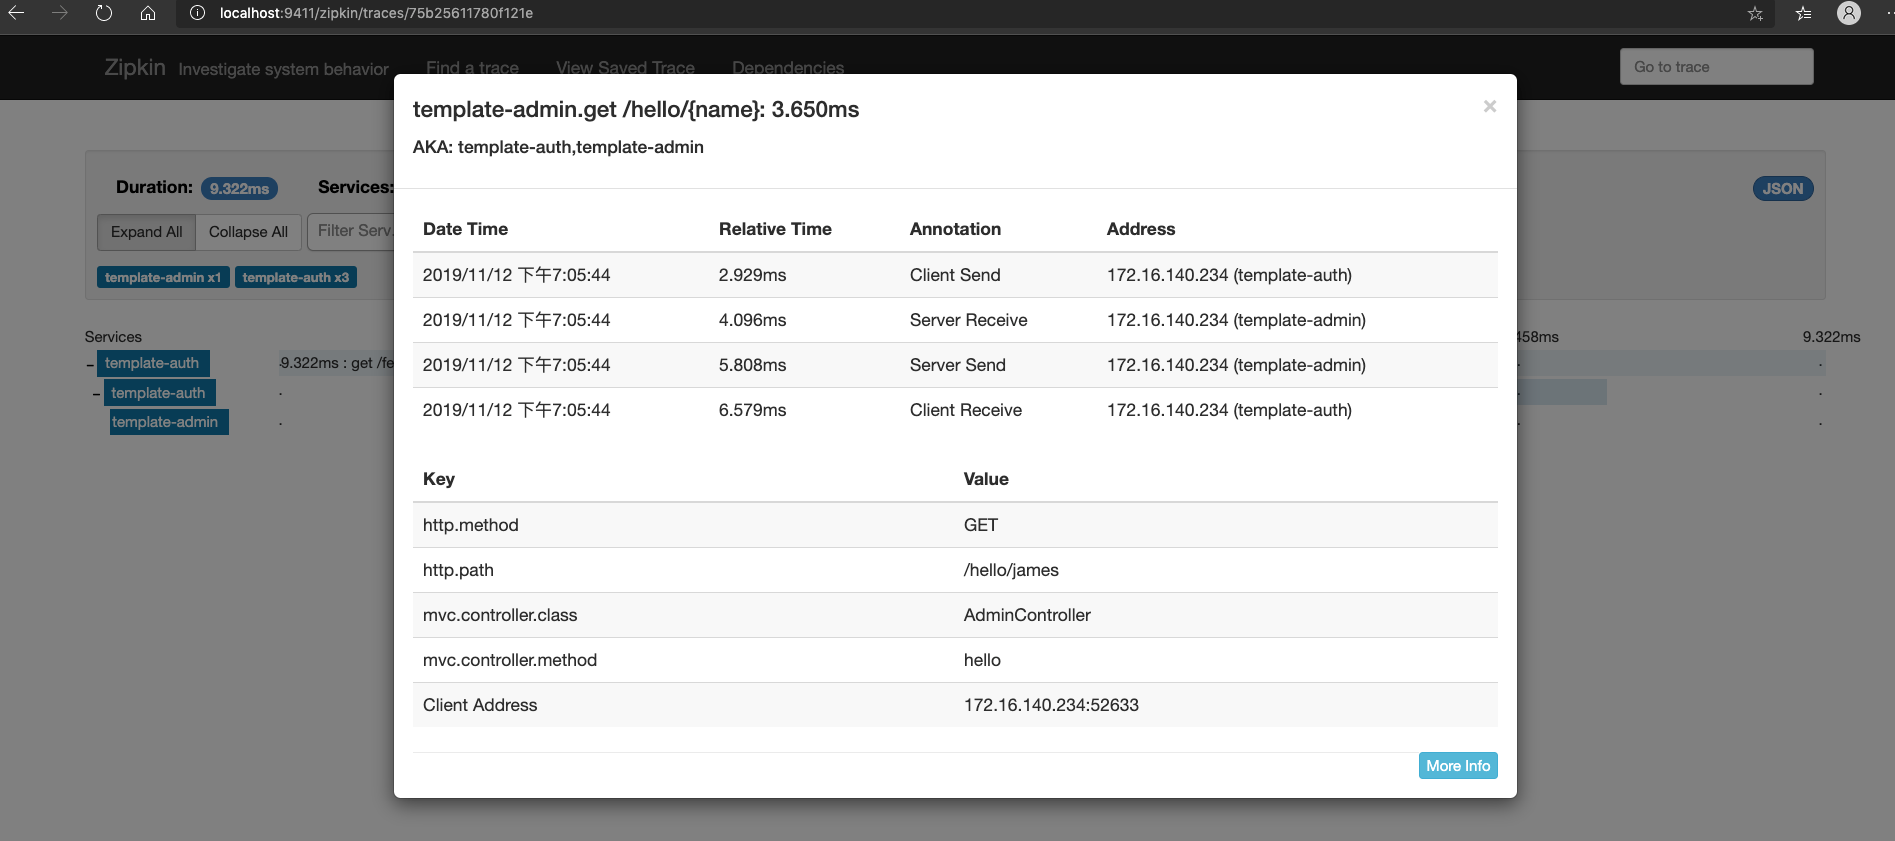Image resolution: width=1895 pixels, height=841 pixels.
Task: Click the Services column label
Action: [x=113, y=337]
